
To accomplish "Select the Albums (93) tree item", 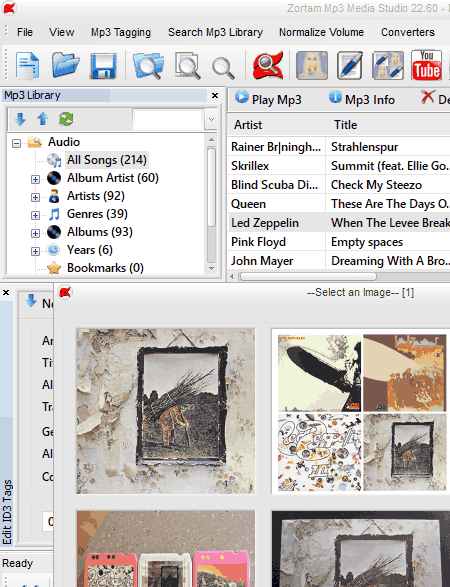I will pos(100,232).
